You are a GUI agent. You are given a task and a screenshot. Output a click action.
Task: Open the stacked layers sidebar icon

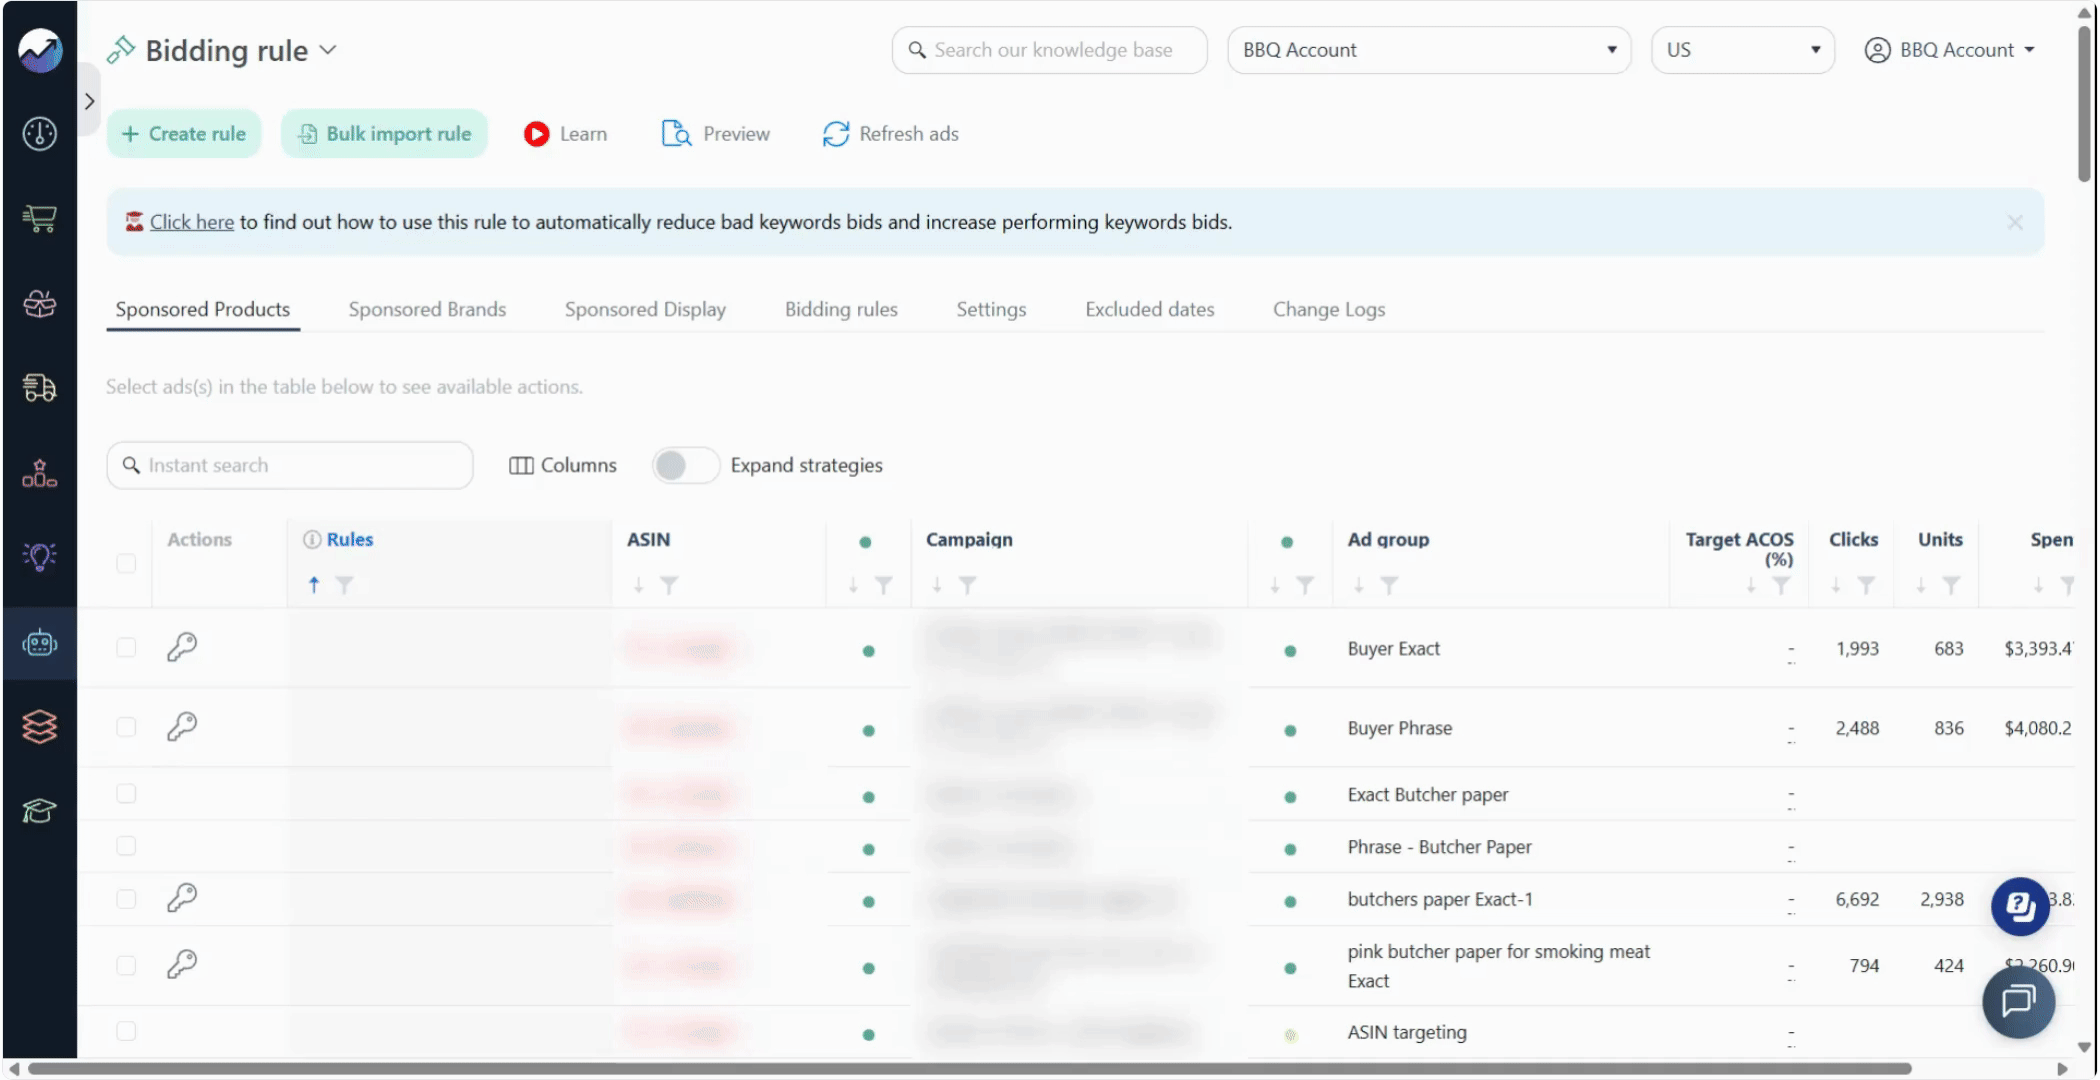tap(40, 726)
